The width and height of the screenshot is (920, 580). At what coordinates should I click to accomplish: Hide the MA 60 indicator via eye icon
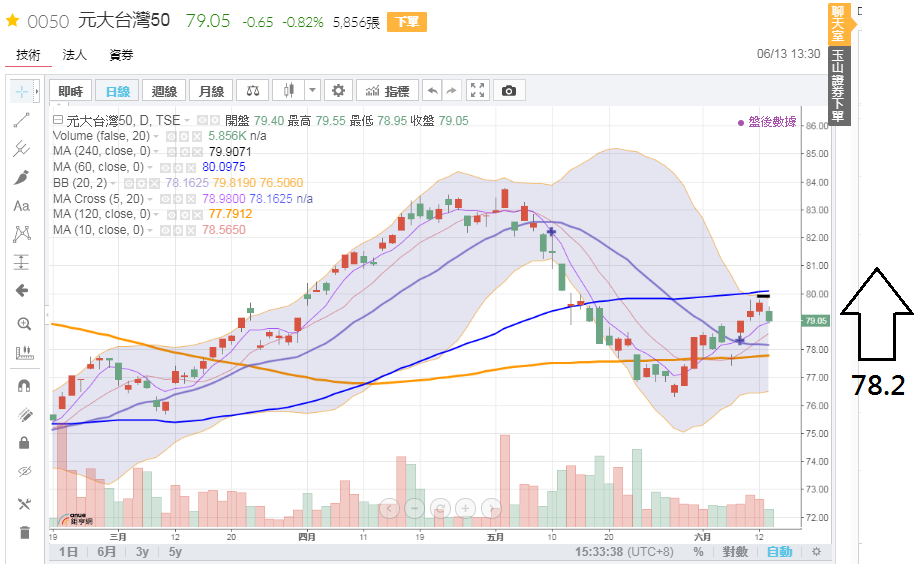click(165, 167)
